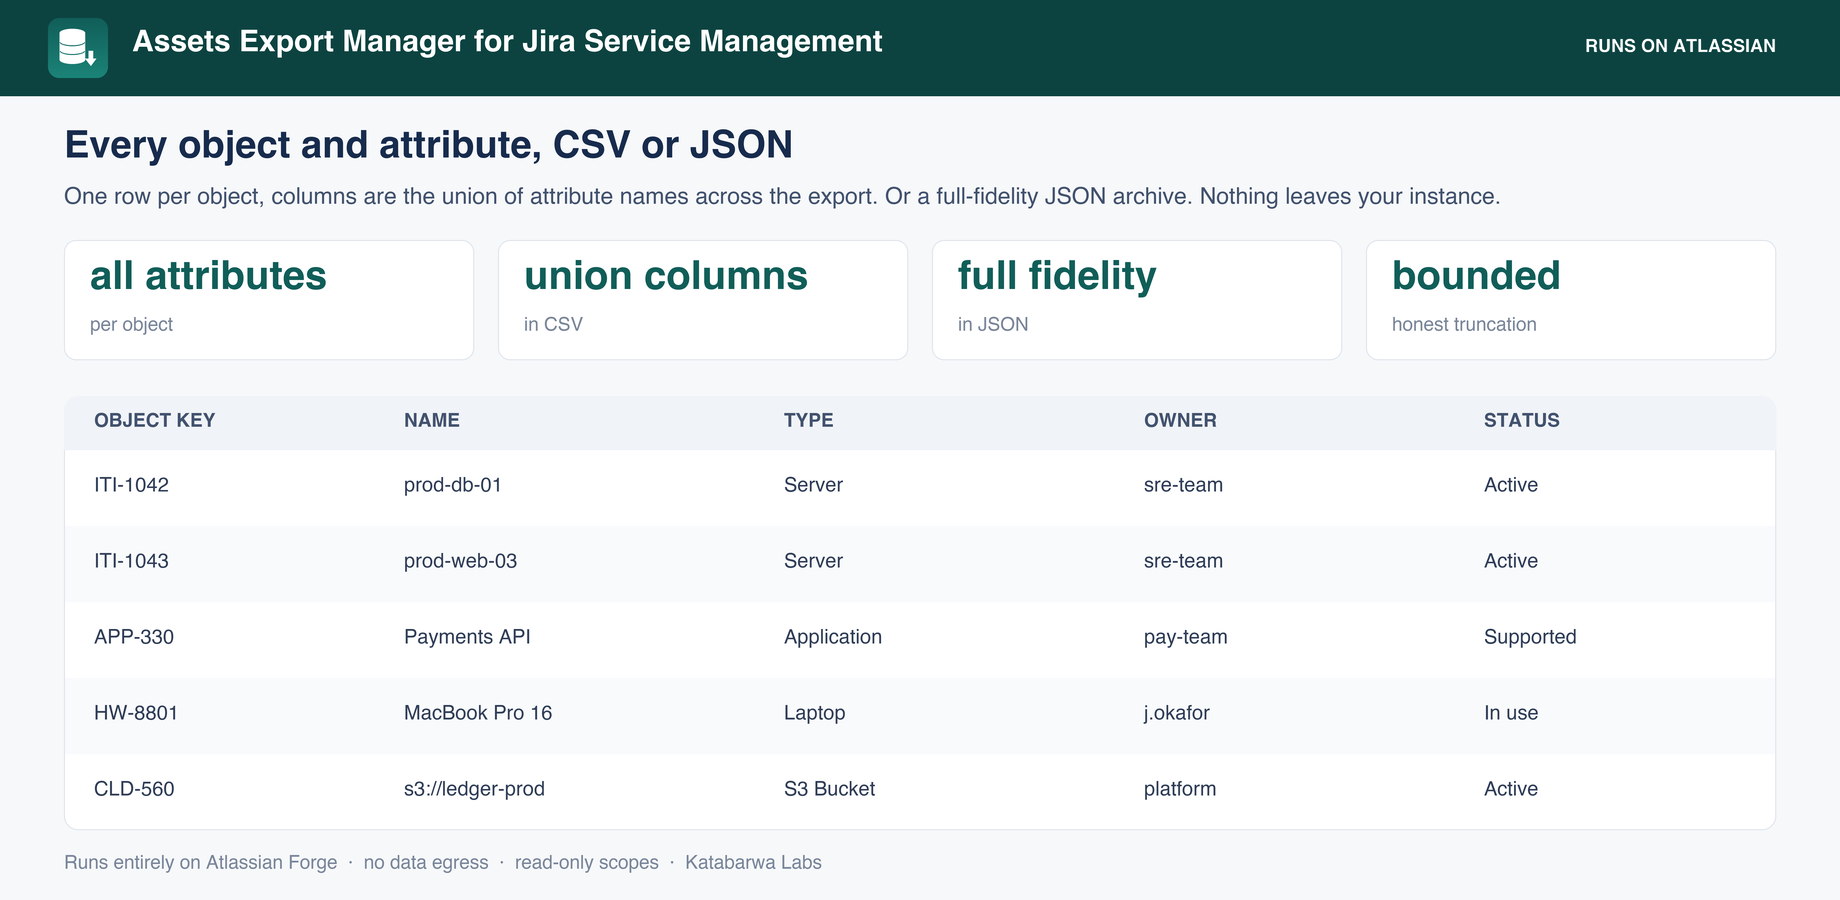The width and height of the screenshot is (1840, 900).
Task: Click the prod-db-01 name cell
Action: 453,485
